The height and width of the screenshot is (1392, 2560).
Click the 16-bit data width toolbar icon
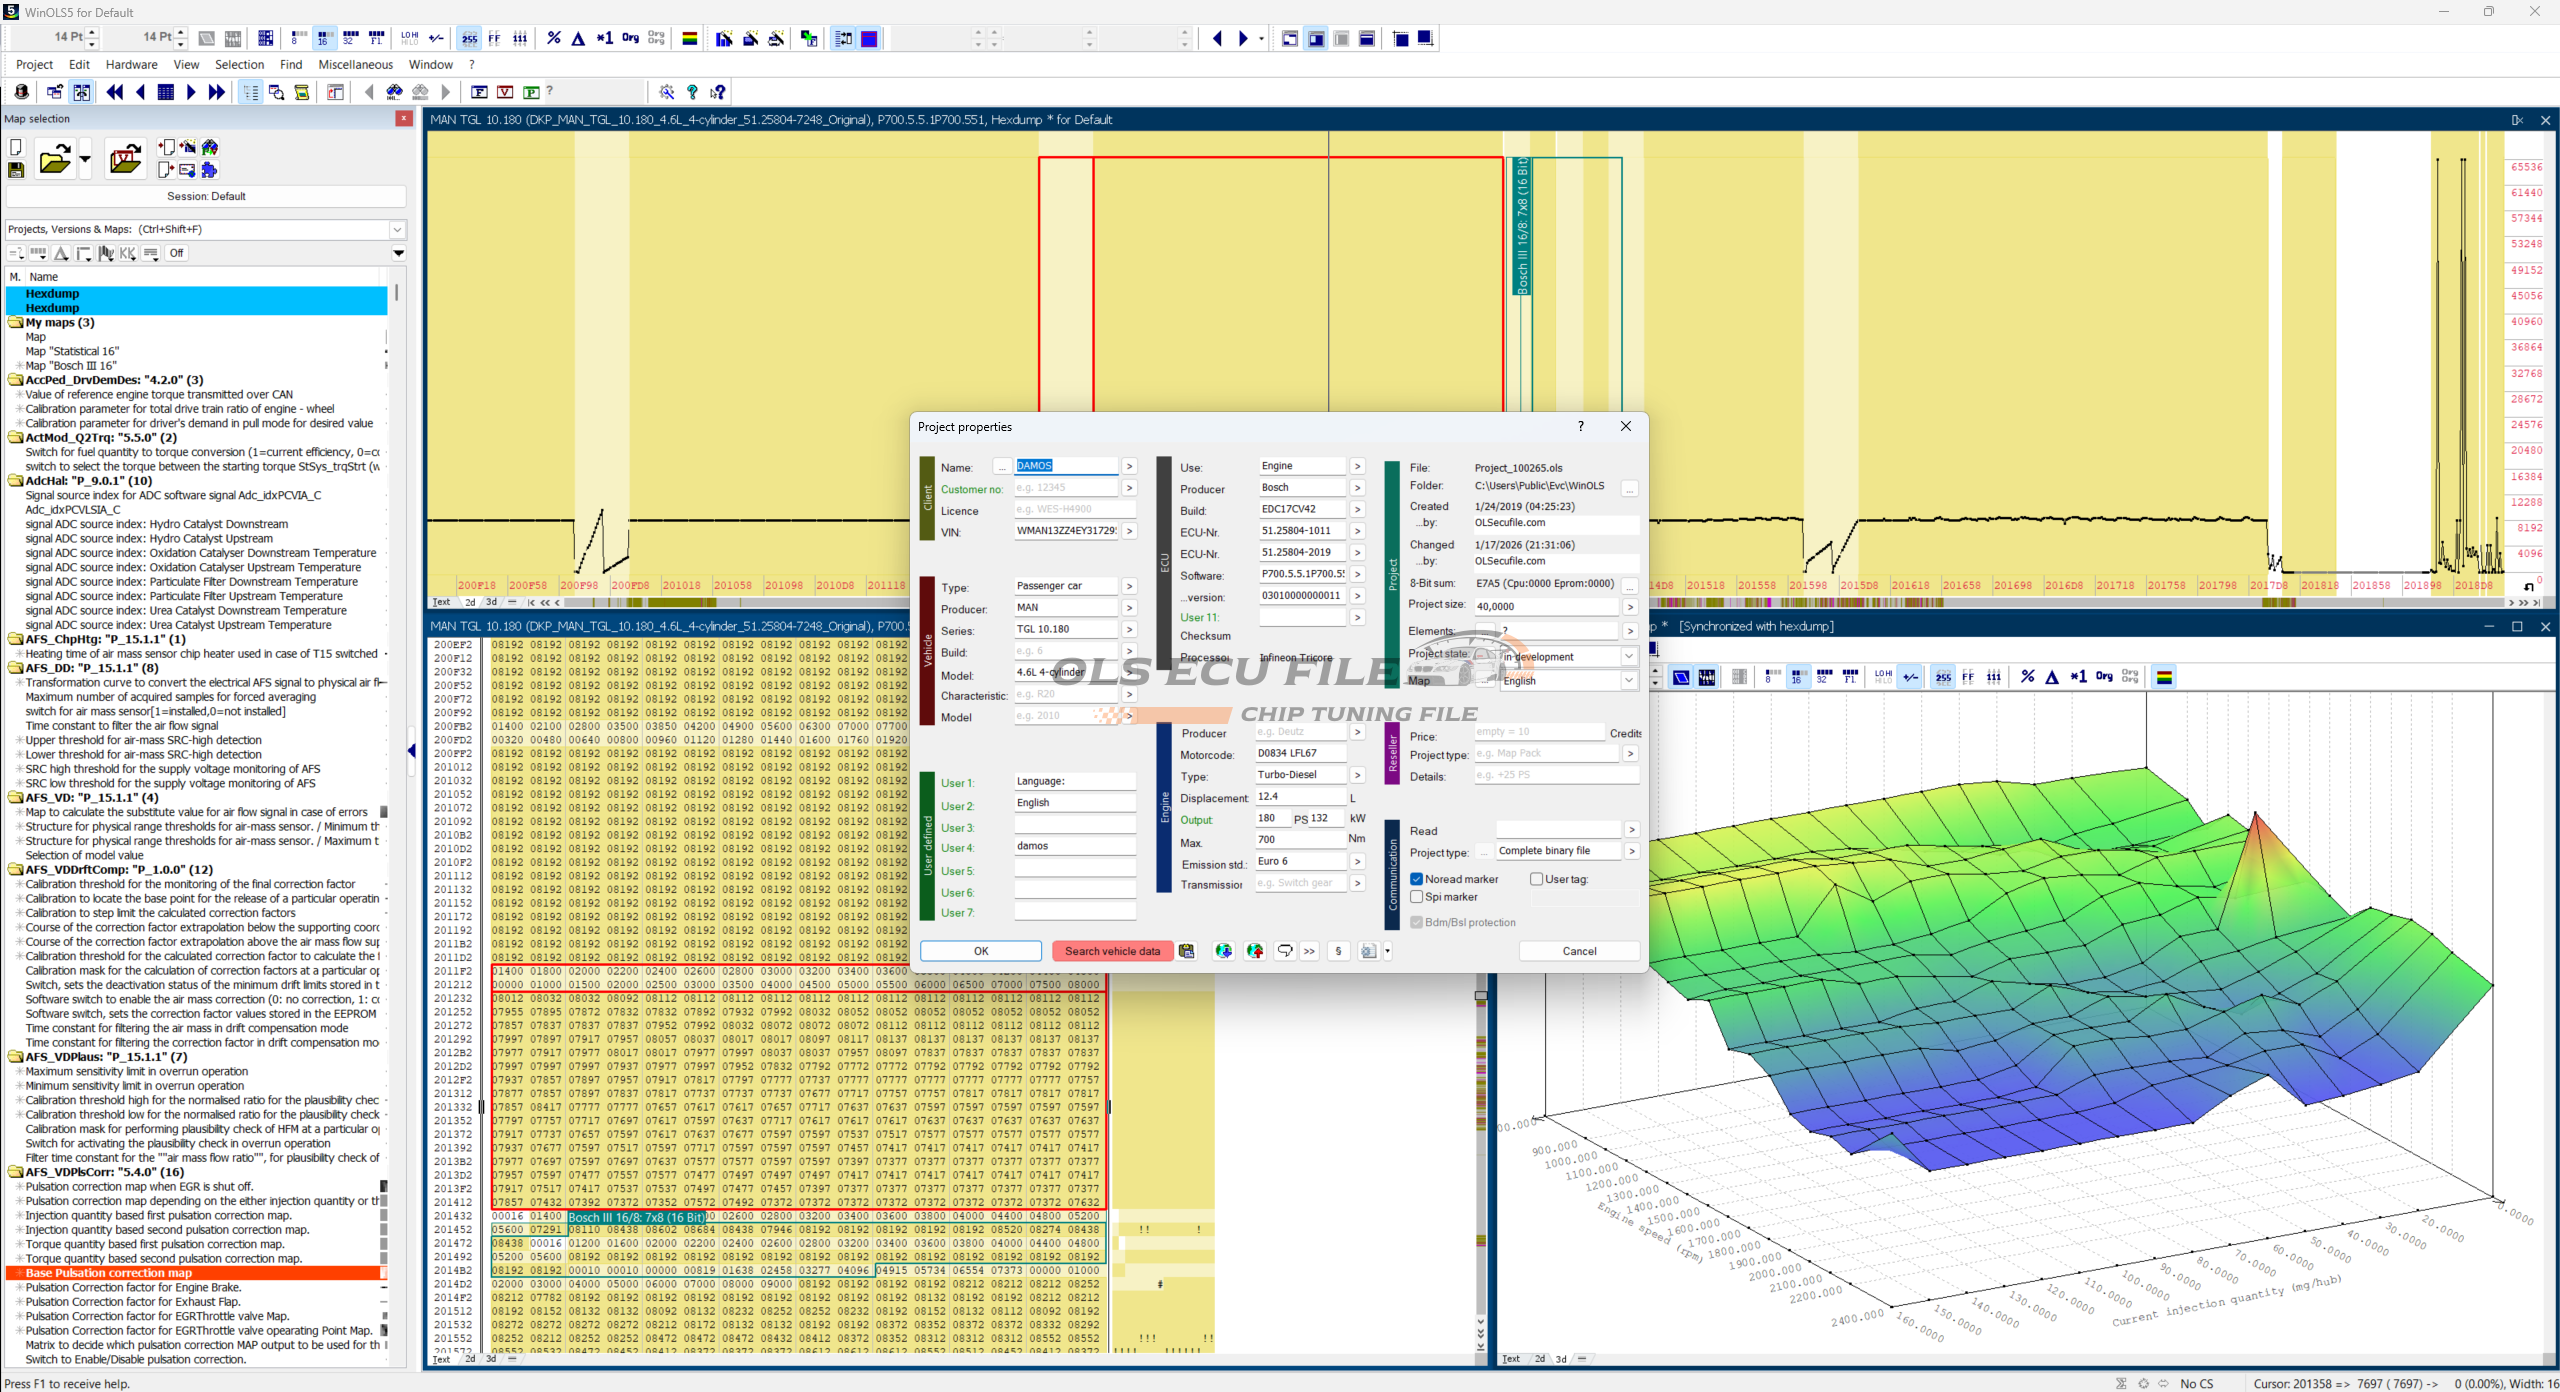pos(323,38)
